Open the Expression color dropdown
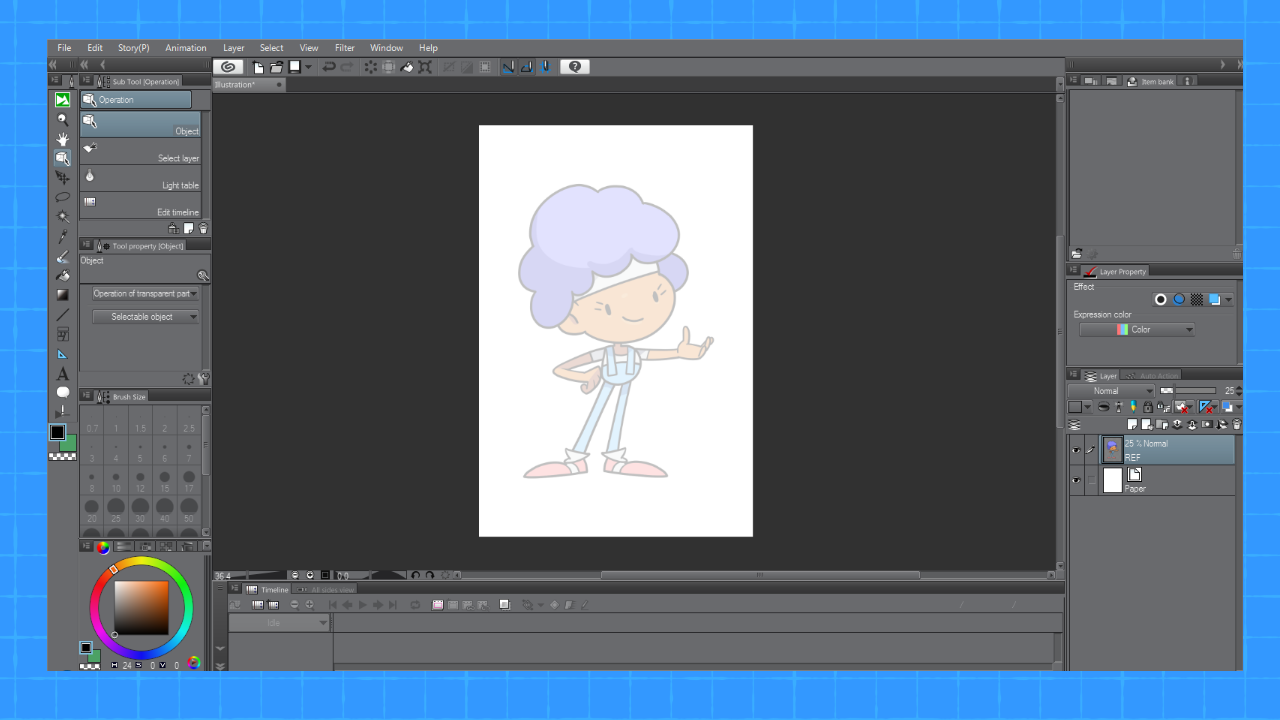 [1137, 330]
